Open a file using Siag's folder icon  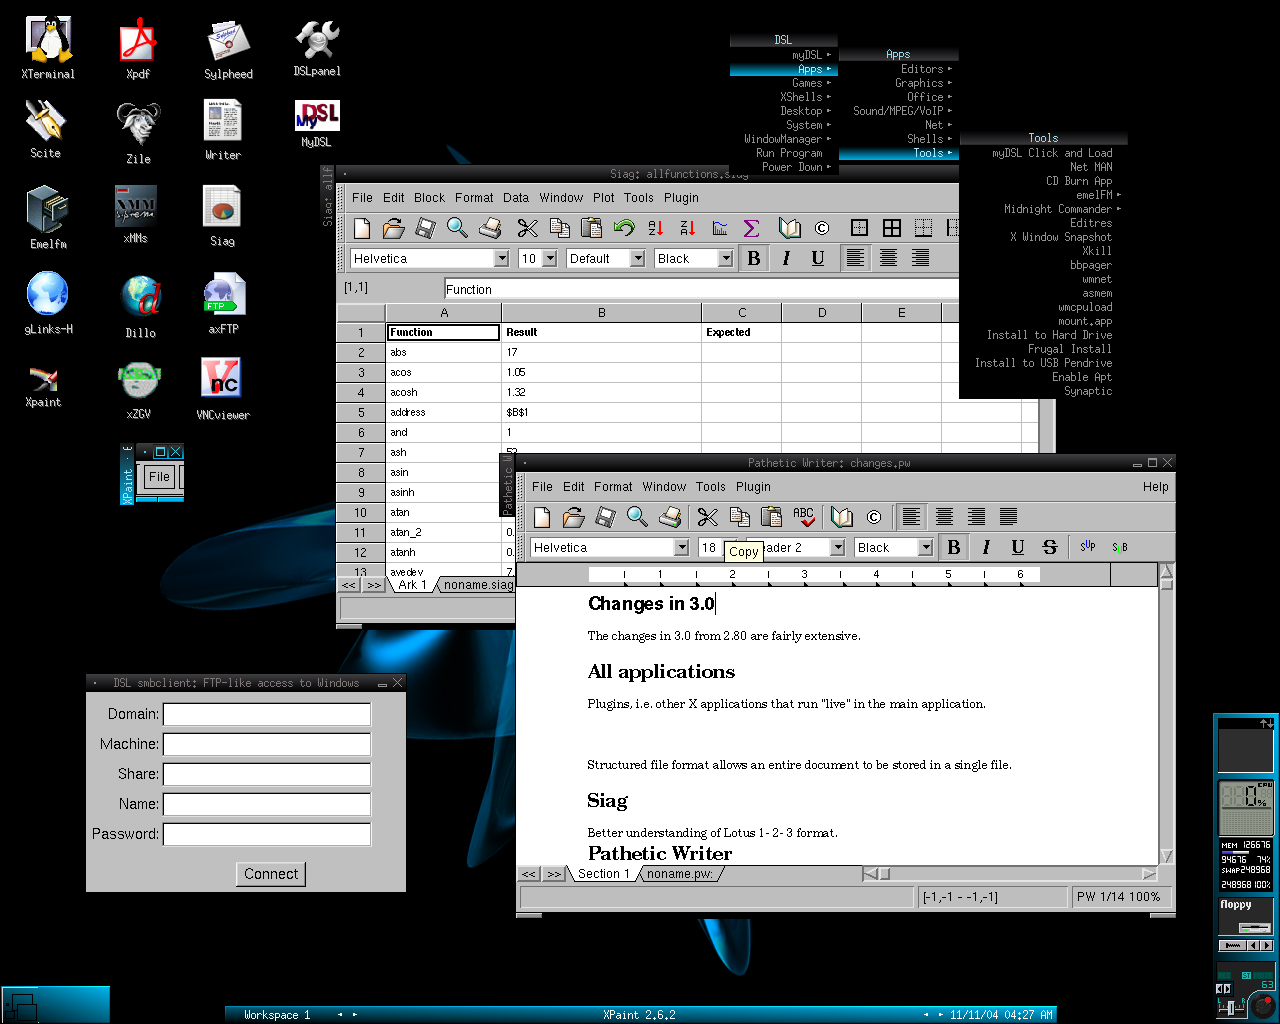click(394, 228)
